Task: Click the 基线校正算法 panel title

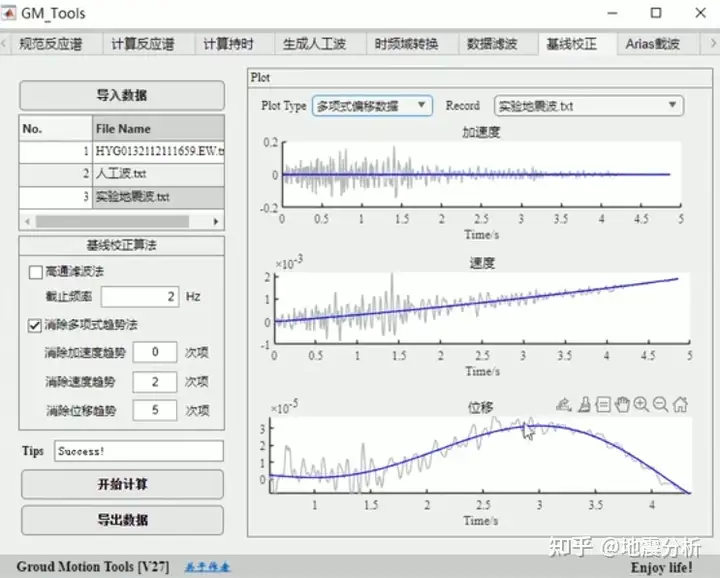Action: coord(122,246)
